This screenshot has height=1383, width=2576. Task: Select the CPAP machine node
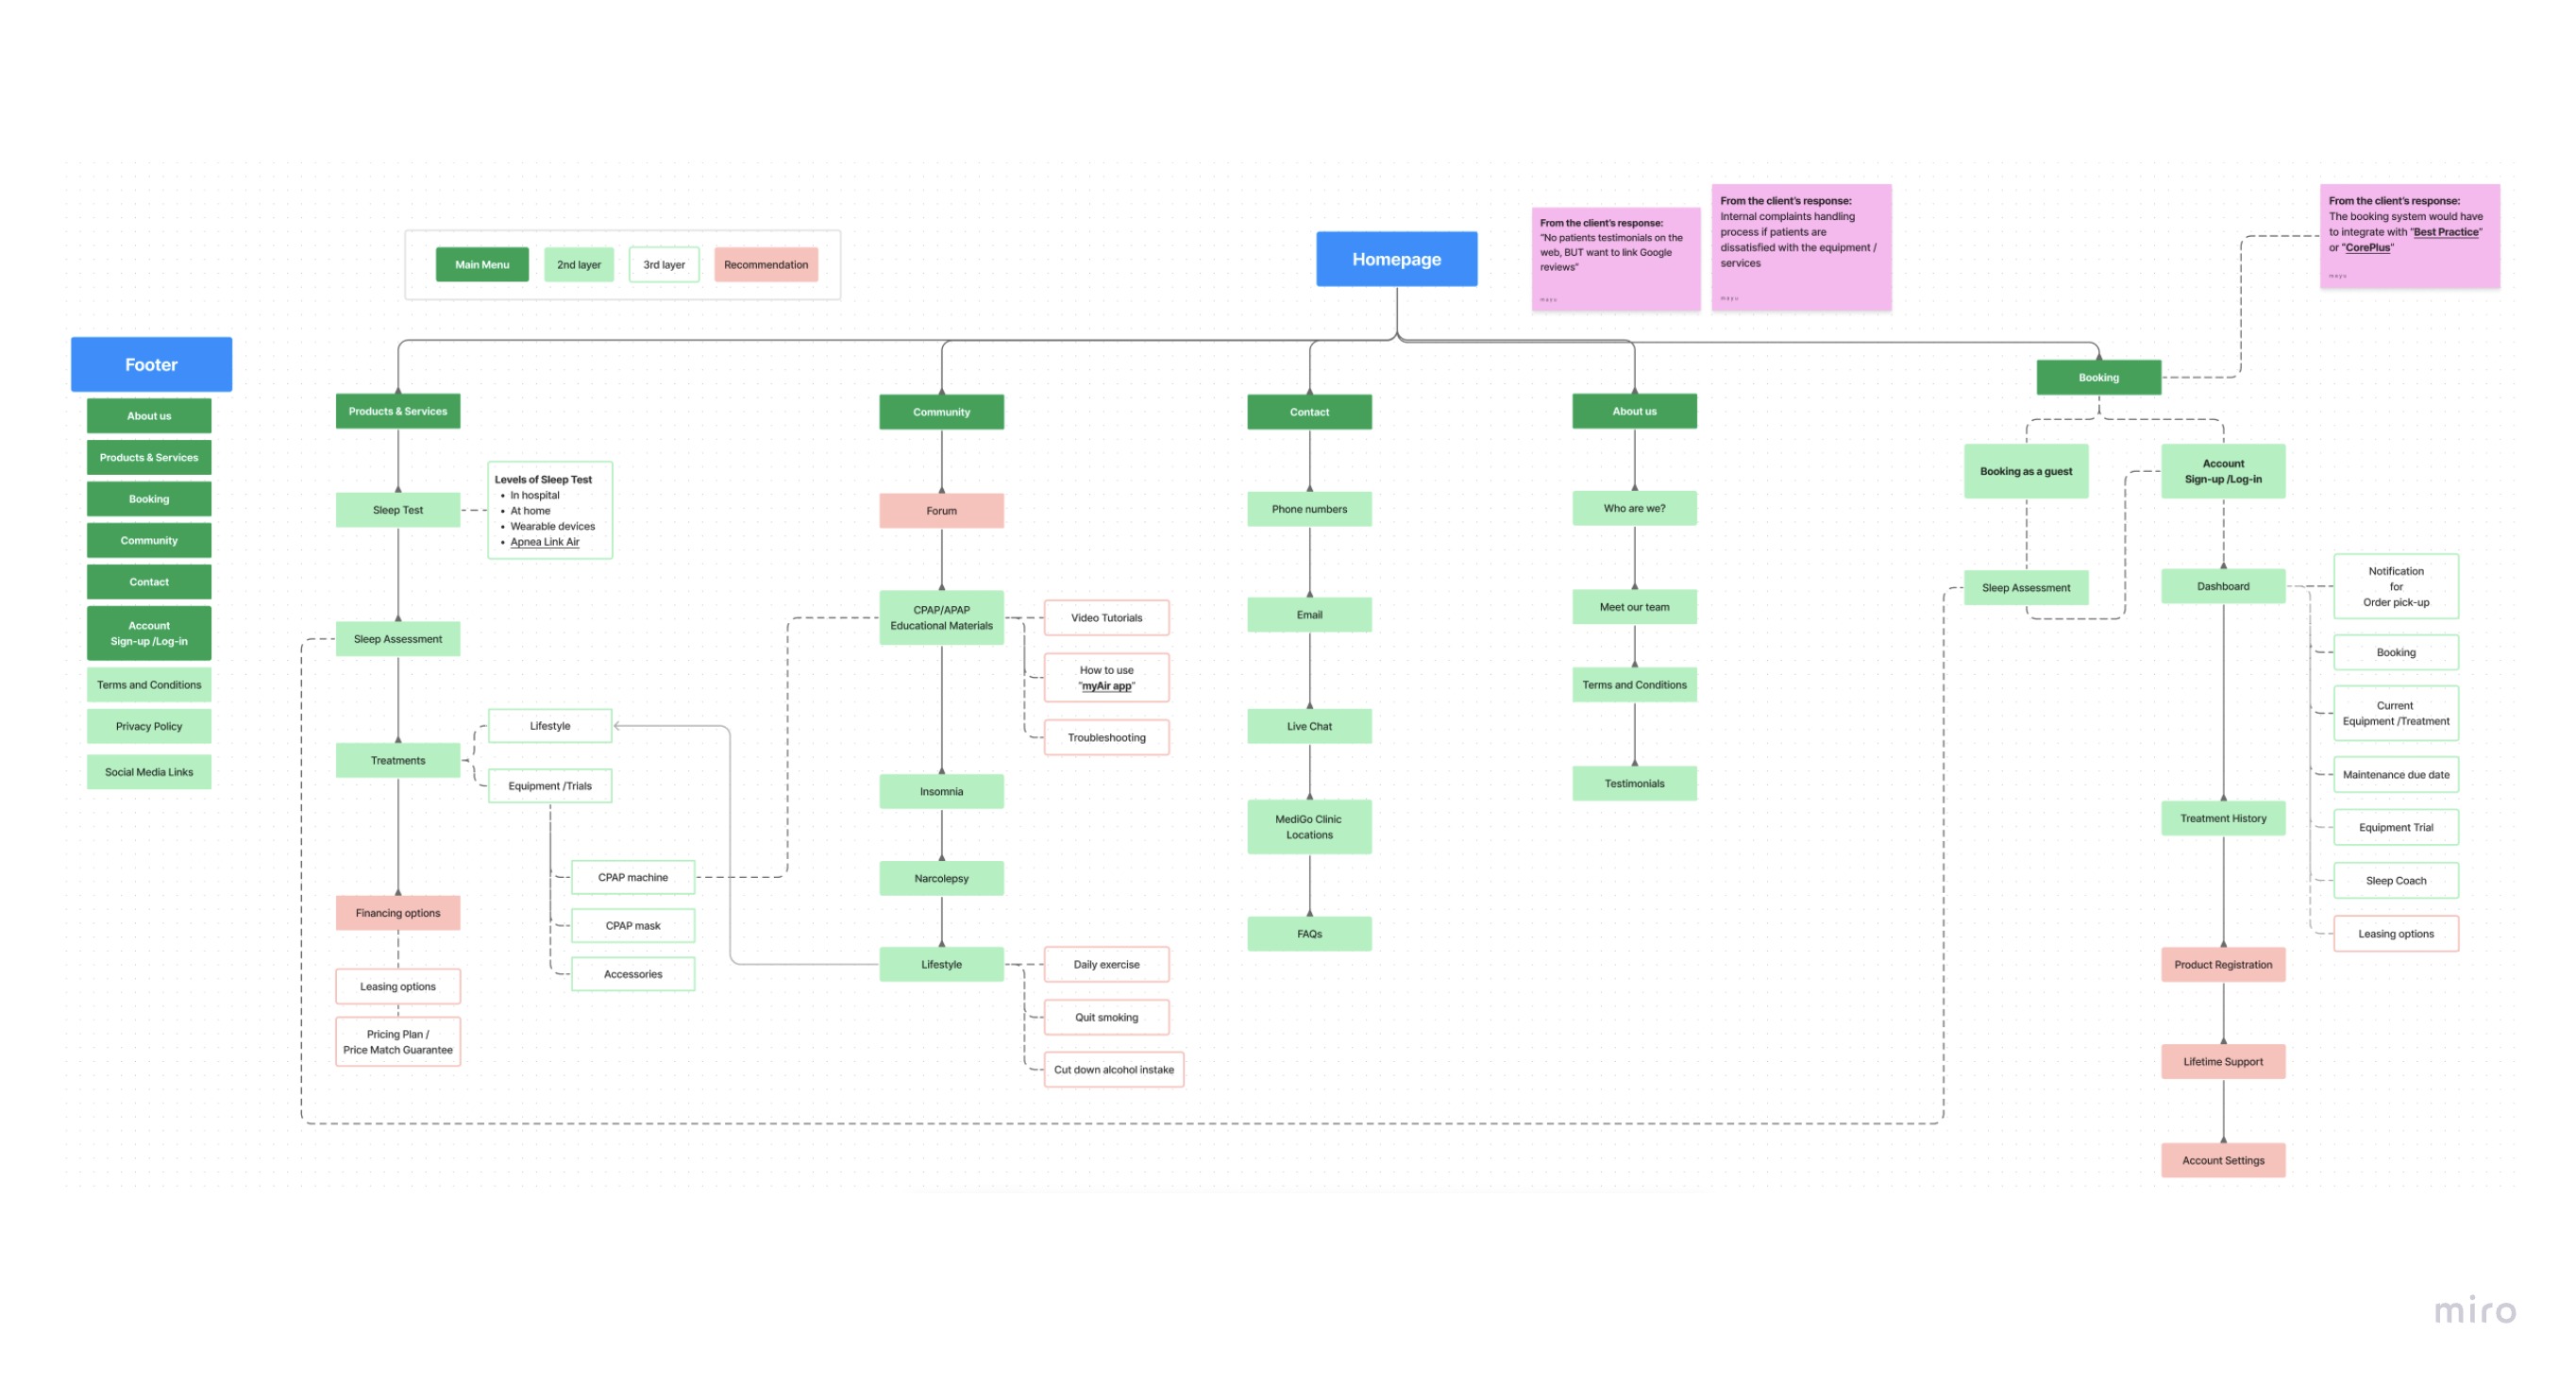point(633,877)
